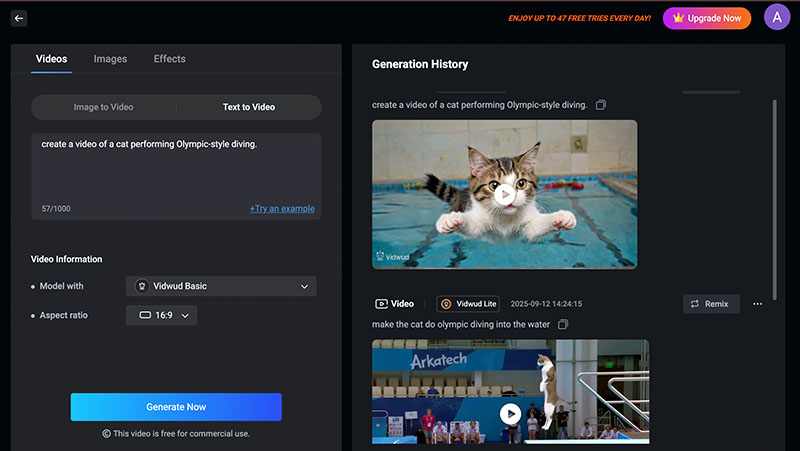Click the Remix button
The height and width of the screenshot is (451, 800).
pos(711,304)
